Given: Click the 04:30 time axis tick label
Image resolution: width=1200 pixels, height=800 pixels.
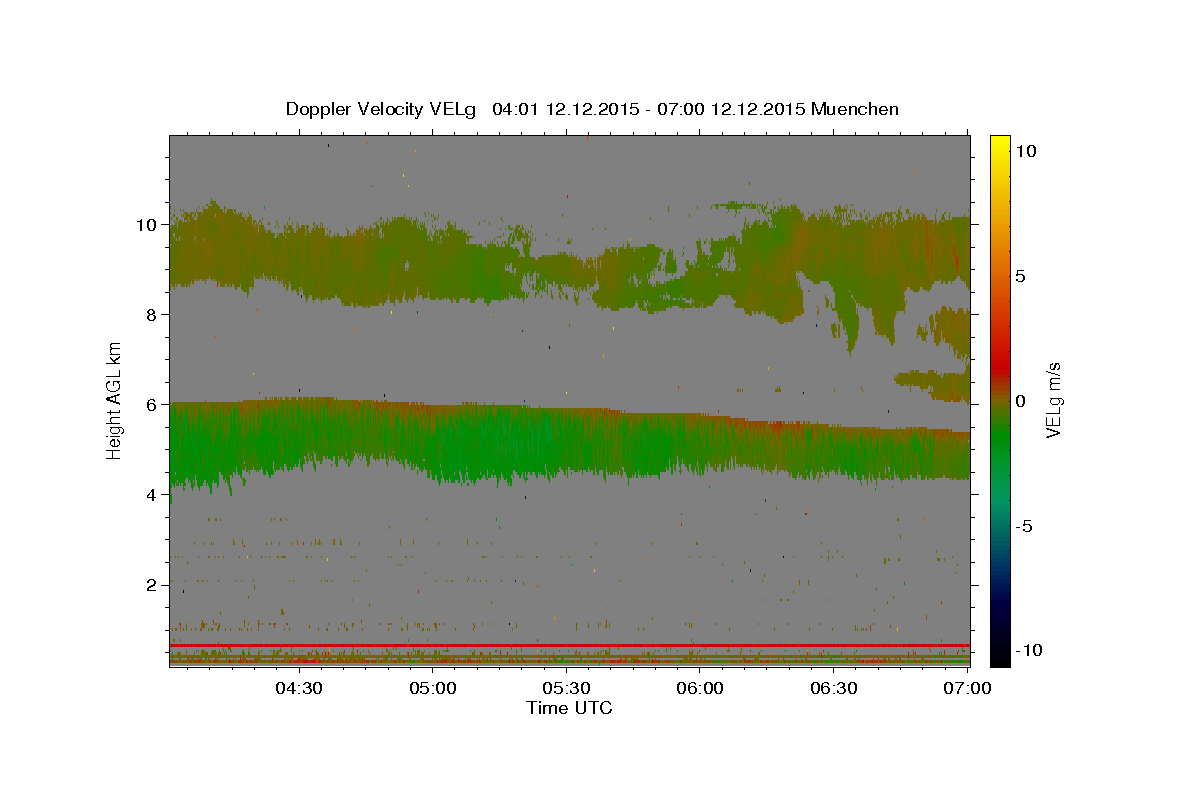Looking at the screenshot, I should [x=298, y=688].
